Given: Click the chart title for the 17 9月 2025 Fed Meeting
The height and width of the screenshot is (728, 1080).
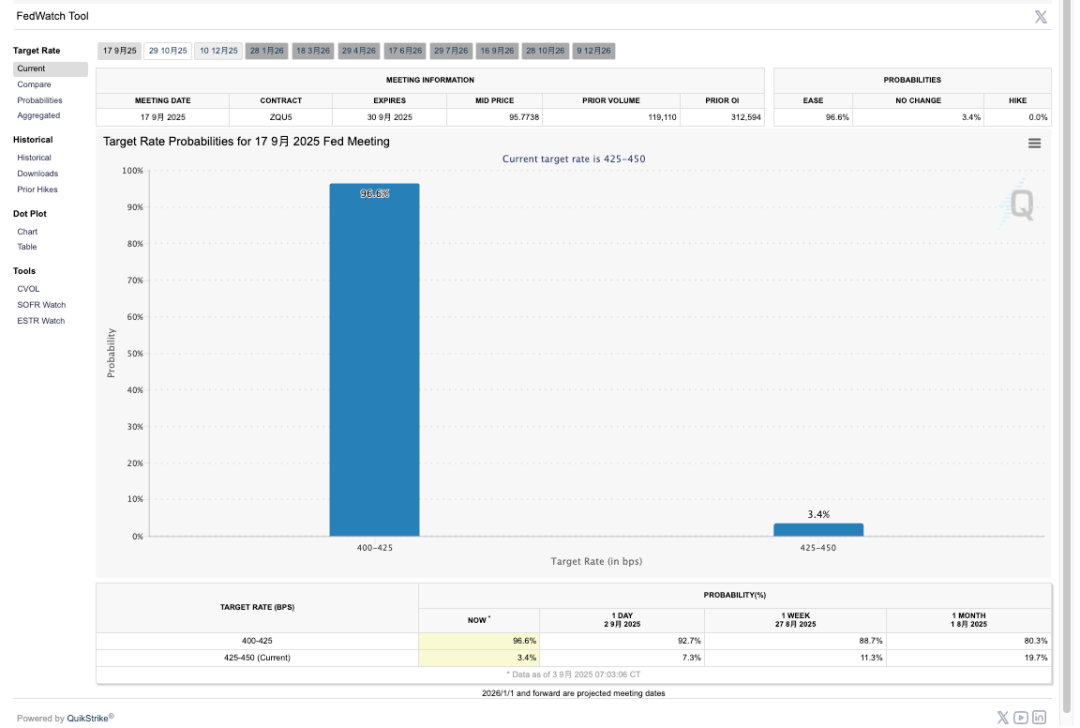Looking at the screenshot, I should (x=247, y=141).
